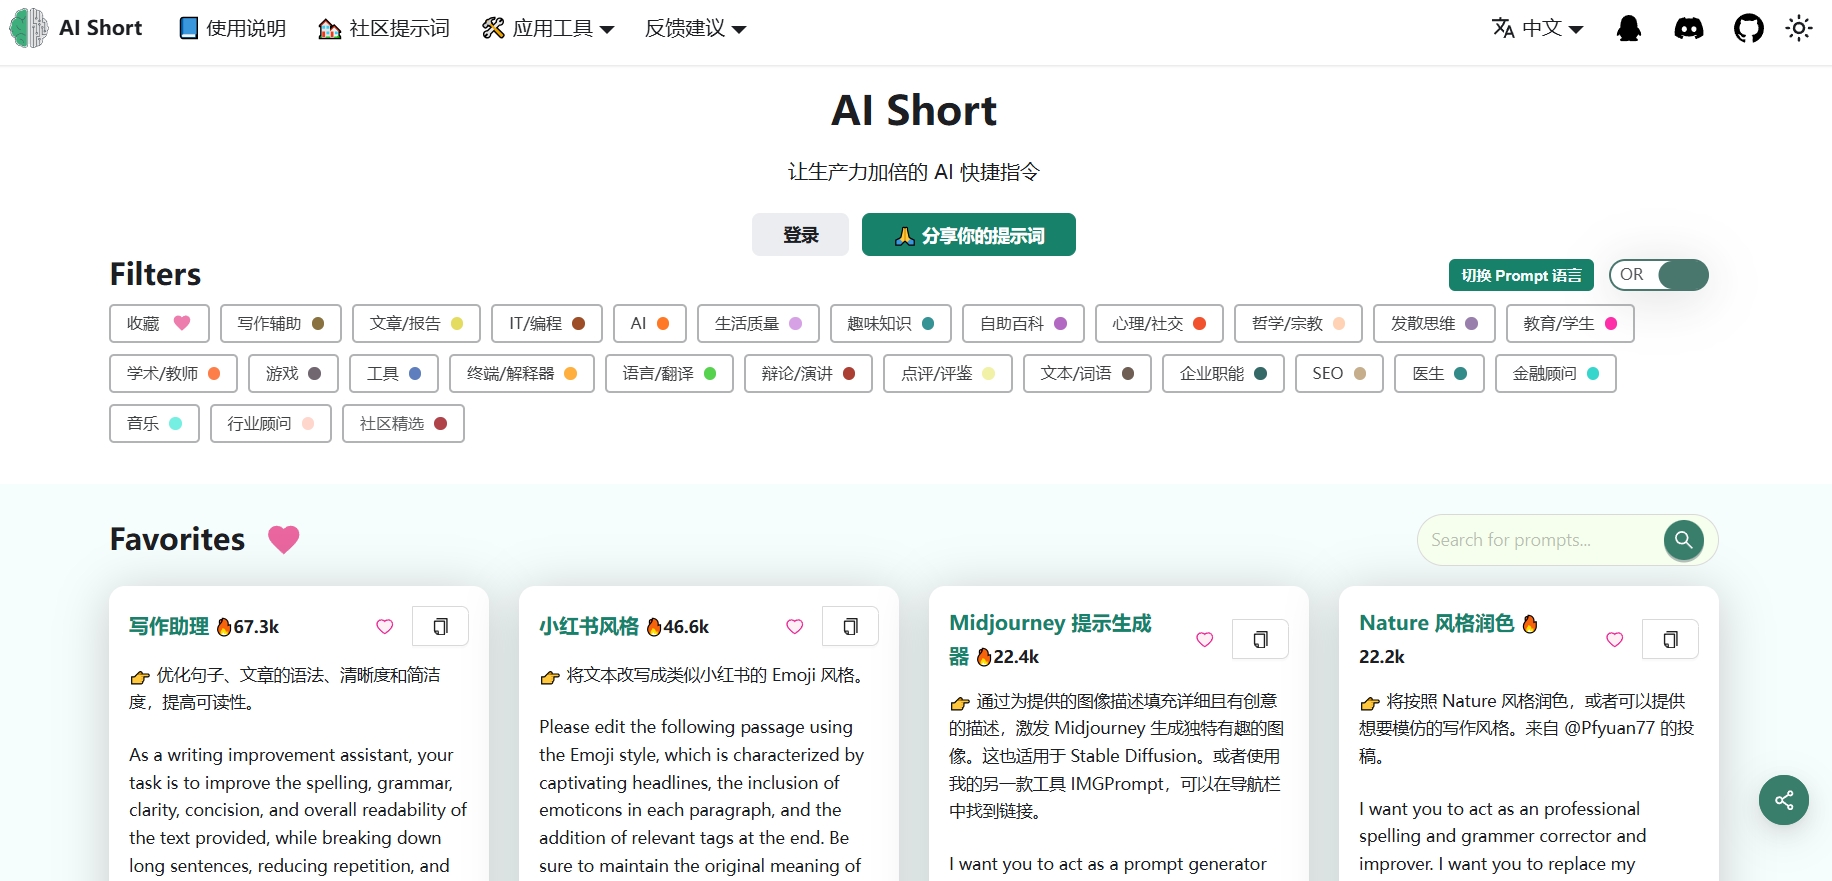Select the 游戏 filter tag
The height and width of the screenshot is (881, 1832).
coord(294,373)
